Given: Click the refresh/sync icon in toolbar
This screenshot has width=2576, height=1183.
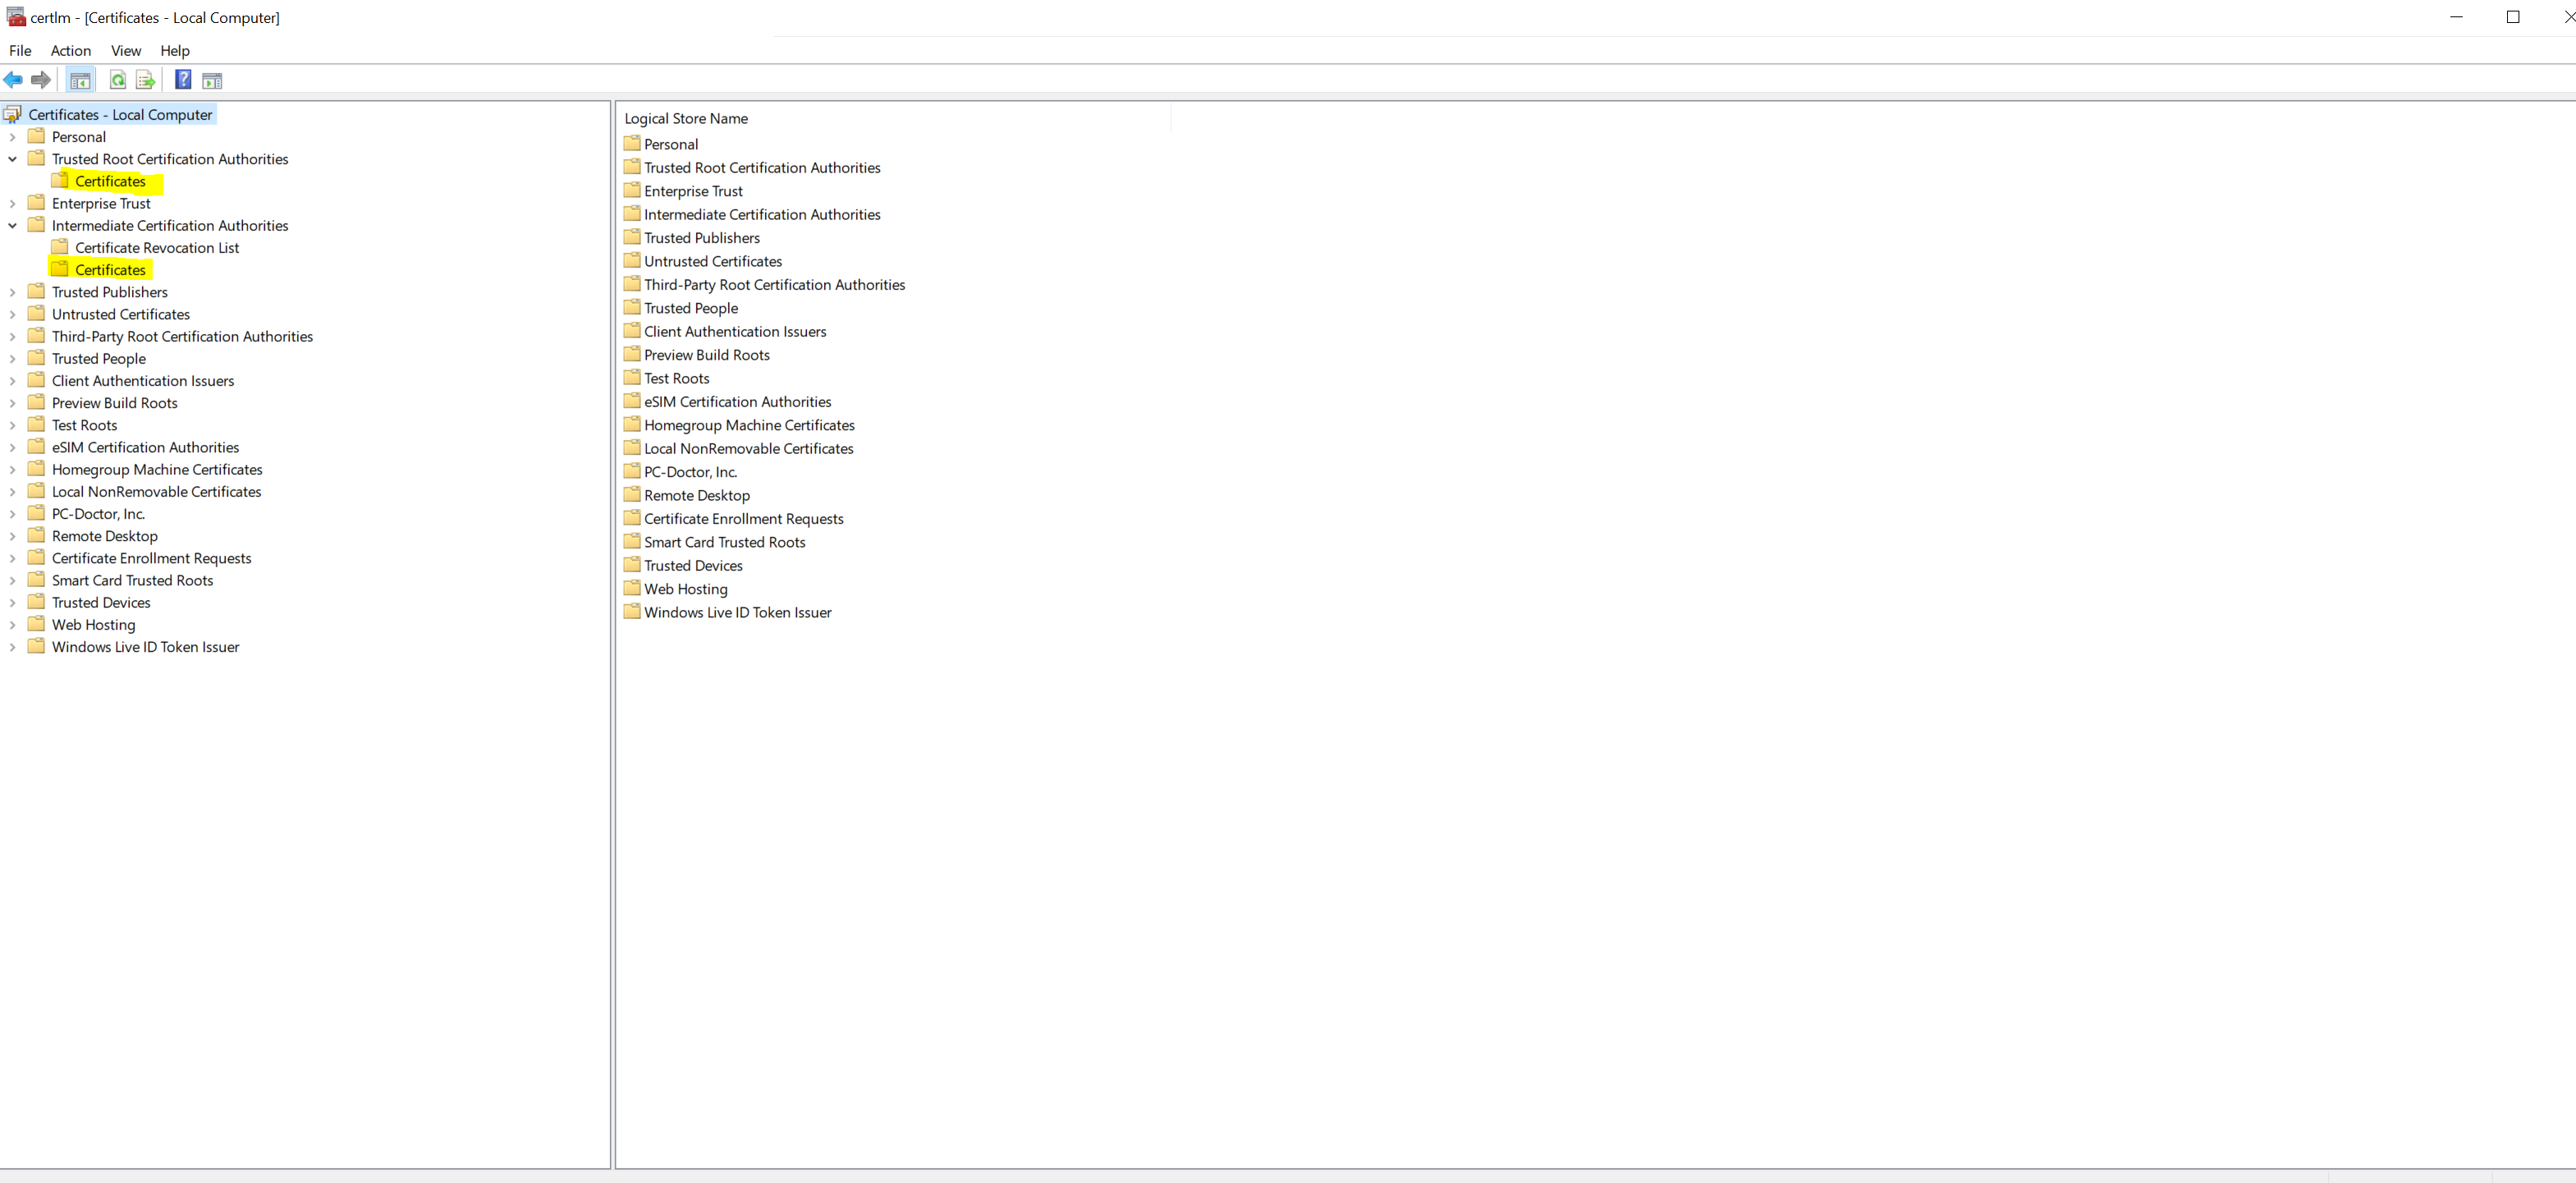Looking at the screenshot, I should click(x=117, y=79).
